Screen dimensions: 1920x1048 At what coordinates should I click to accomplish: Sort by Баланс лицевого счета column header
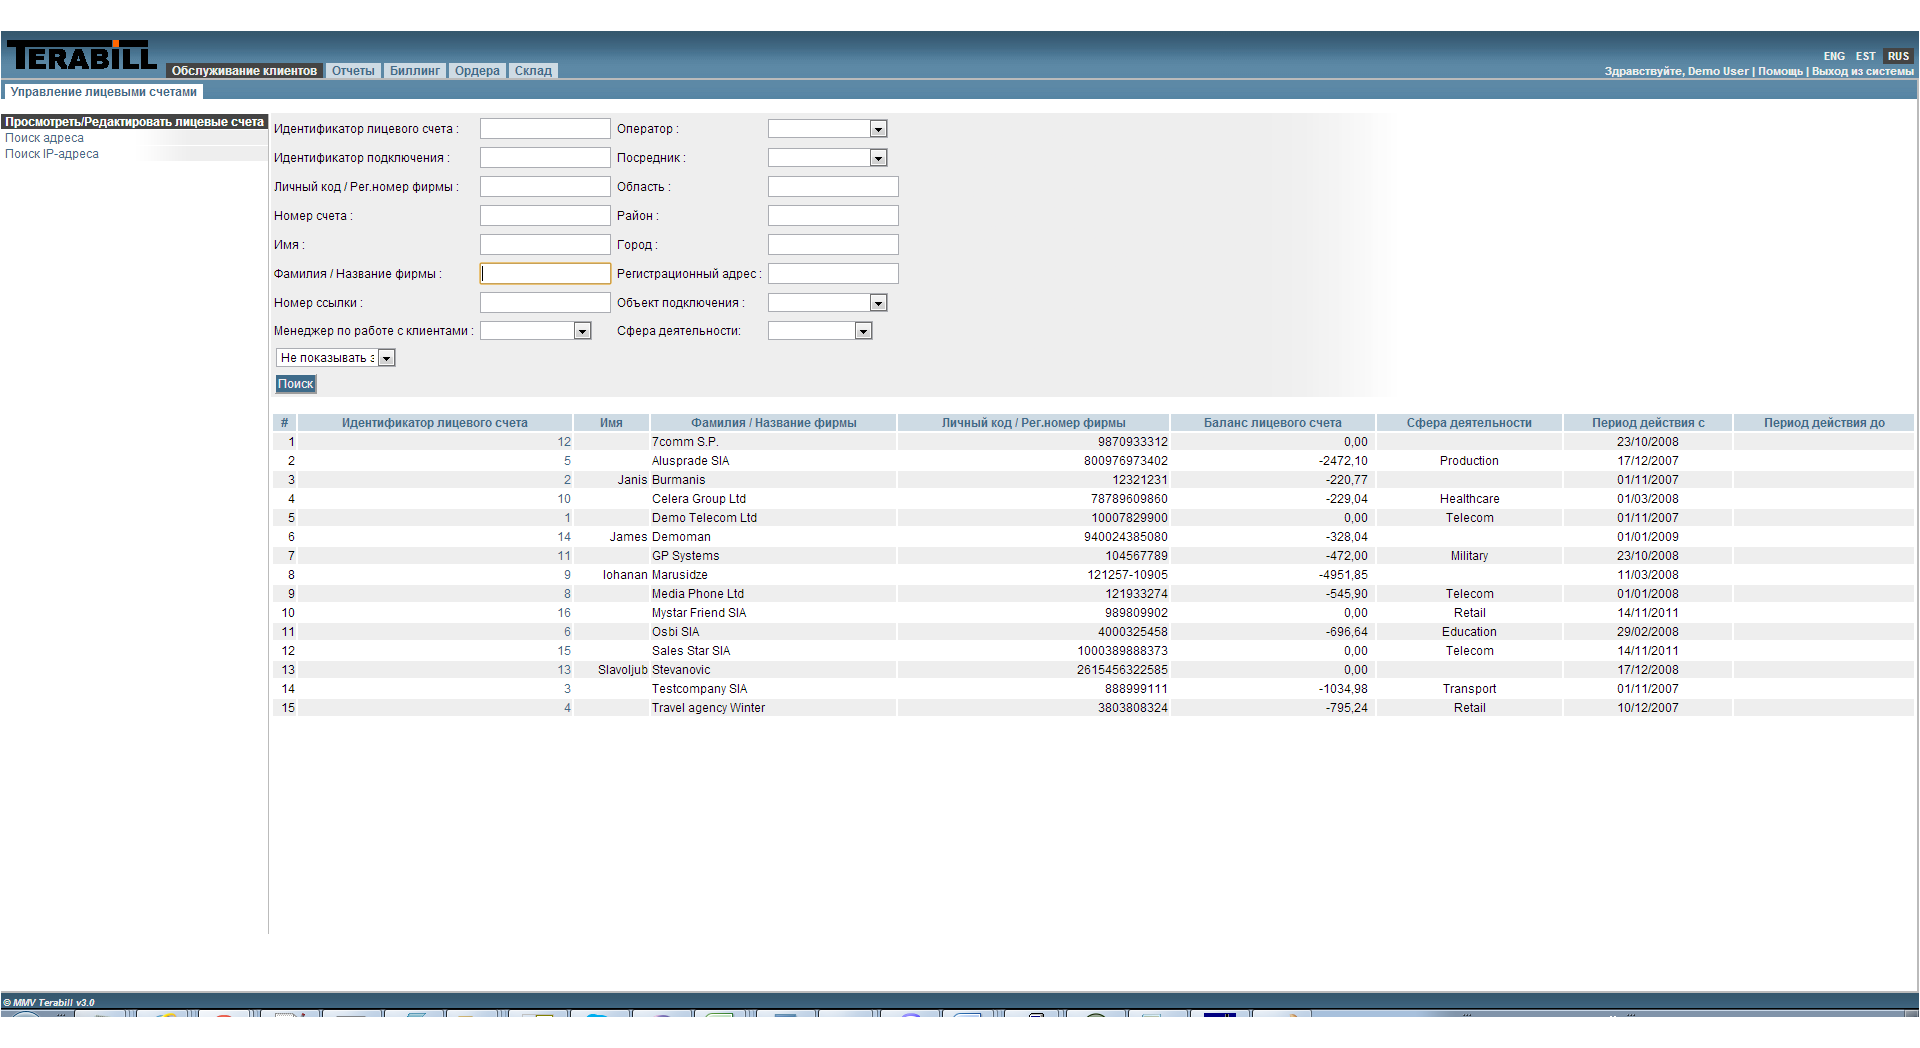1272,423
